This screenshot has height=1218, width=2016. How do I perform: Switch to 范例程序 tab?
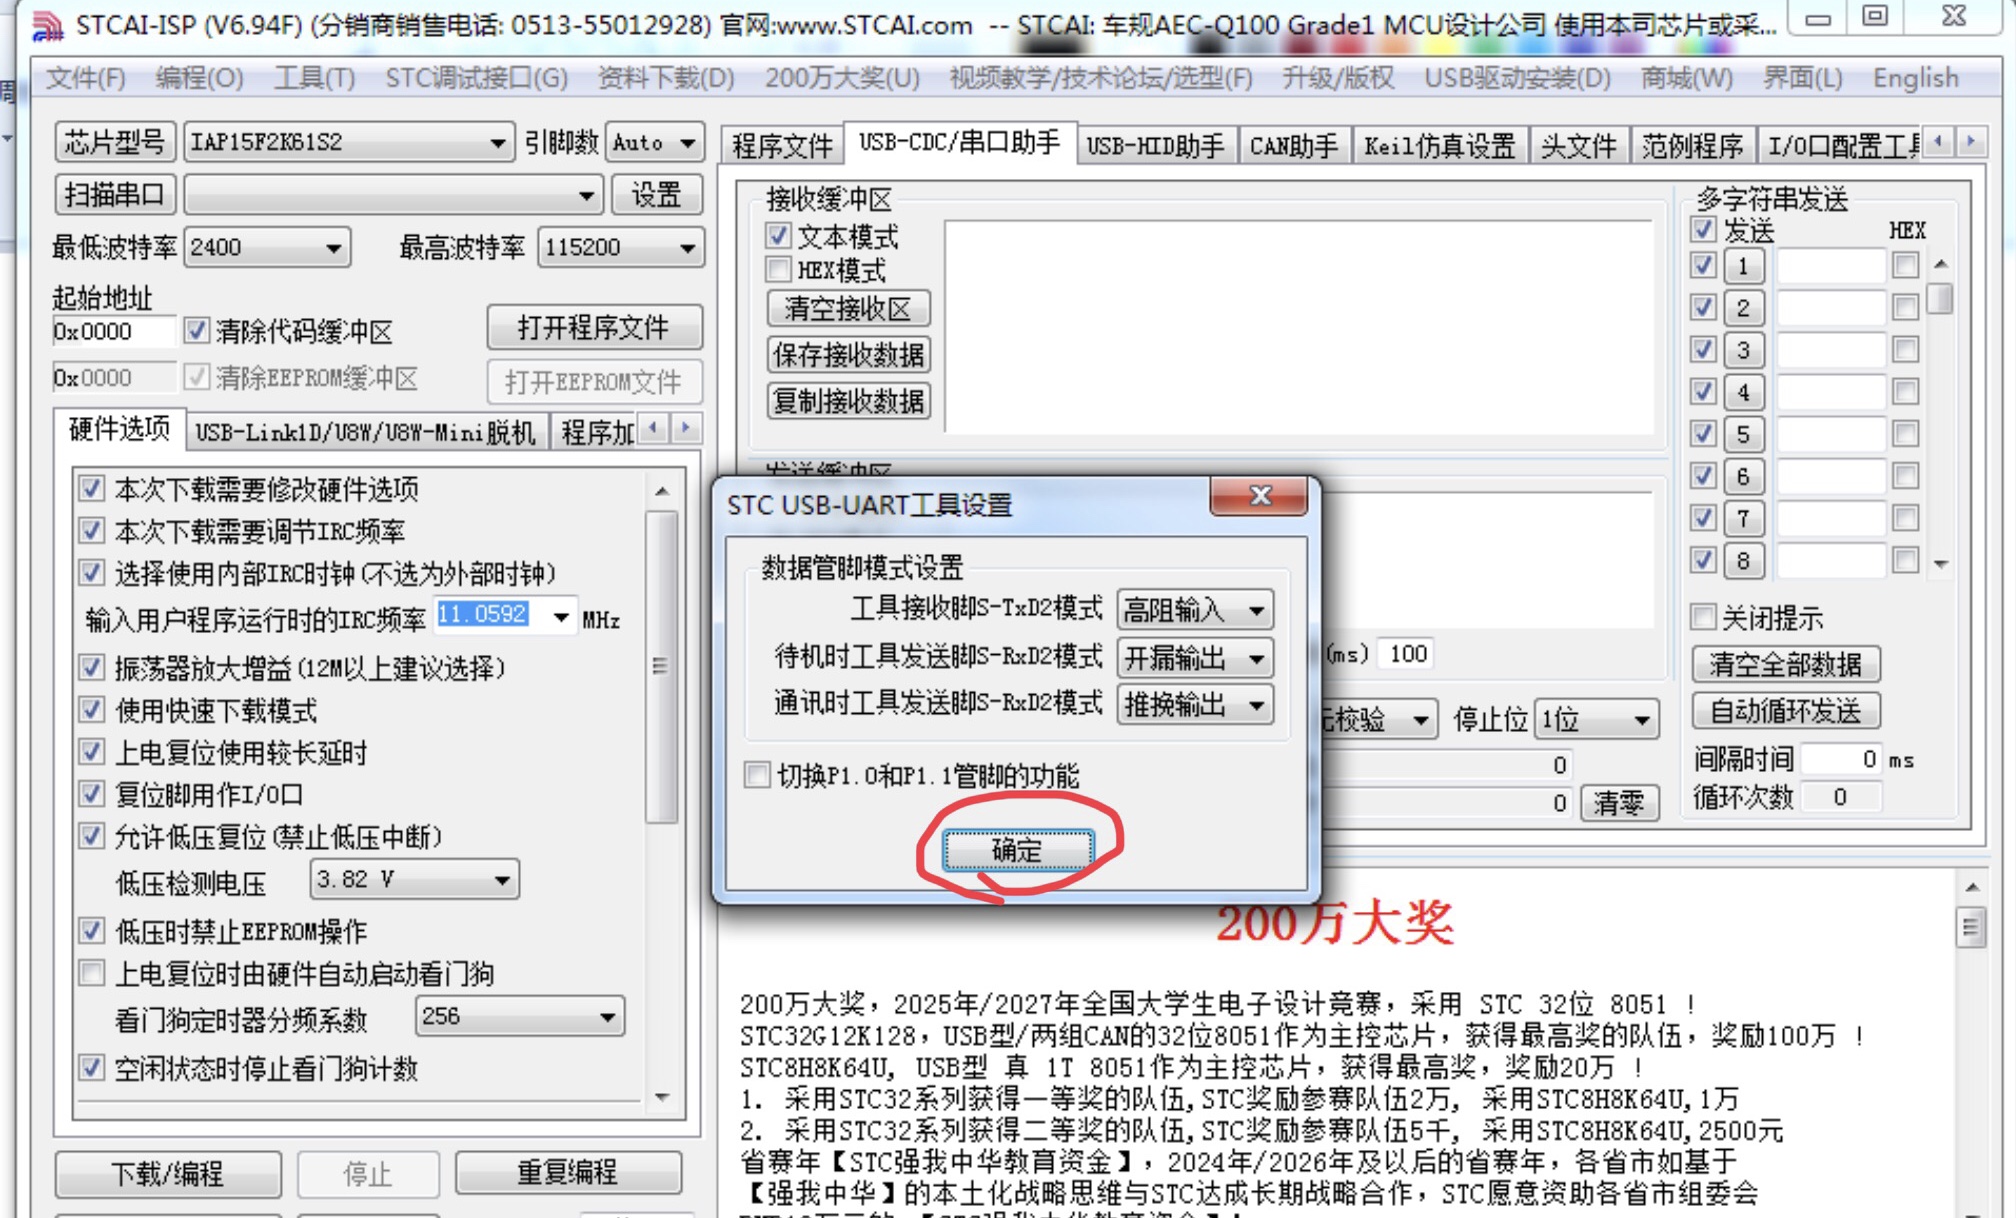1692,147
